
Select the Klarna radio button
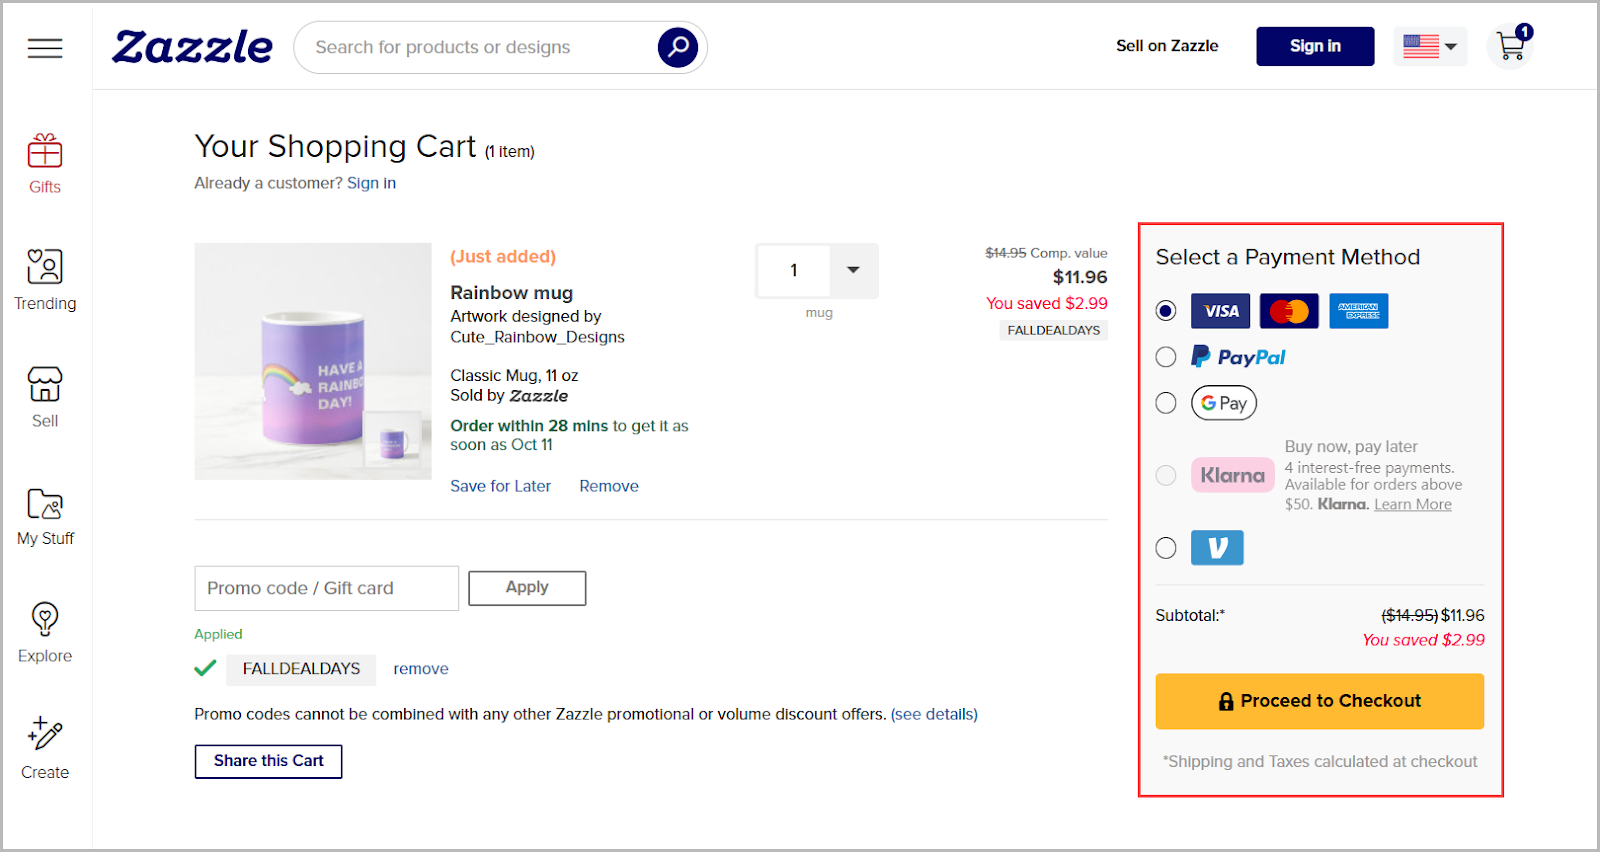1166,475
